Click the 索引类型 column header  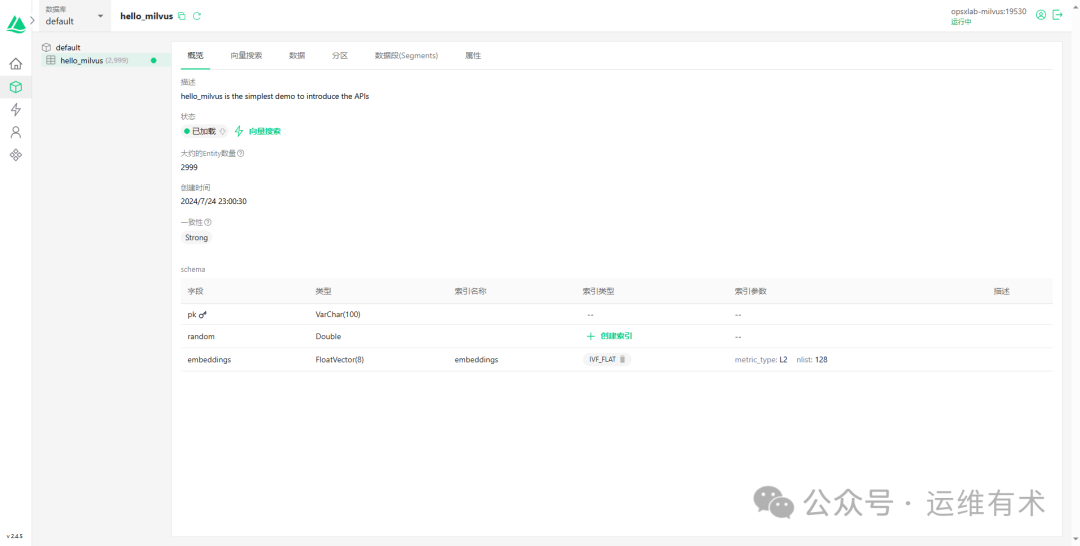click(598, 291)
